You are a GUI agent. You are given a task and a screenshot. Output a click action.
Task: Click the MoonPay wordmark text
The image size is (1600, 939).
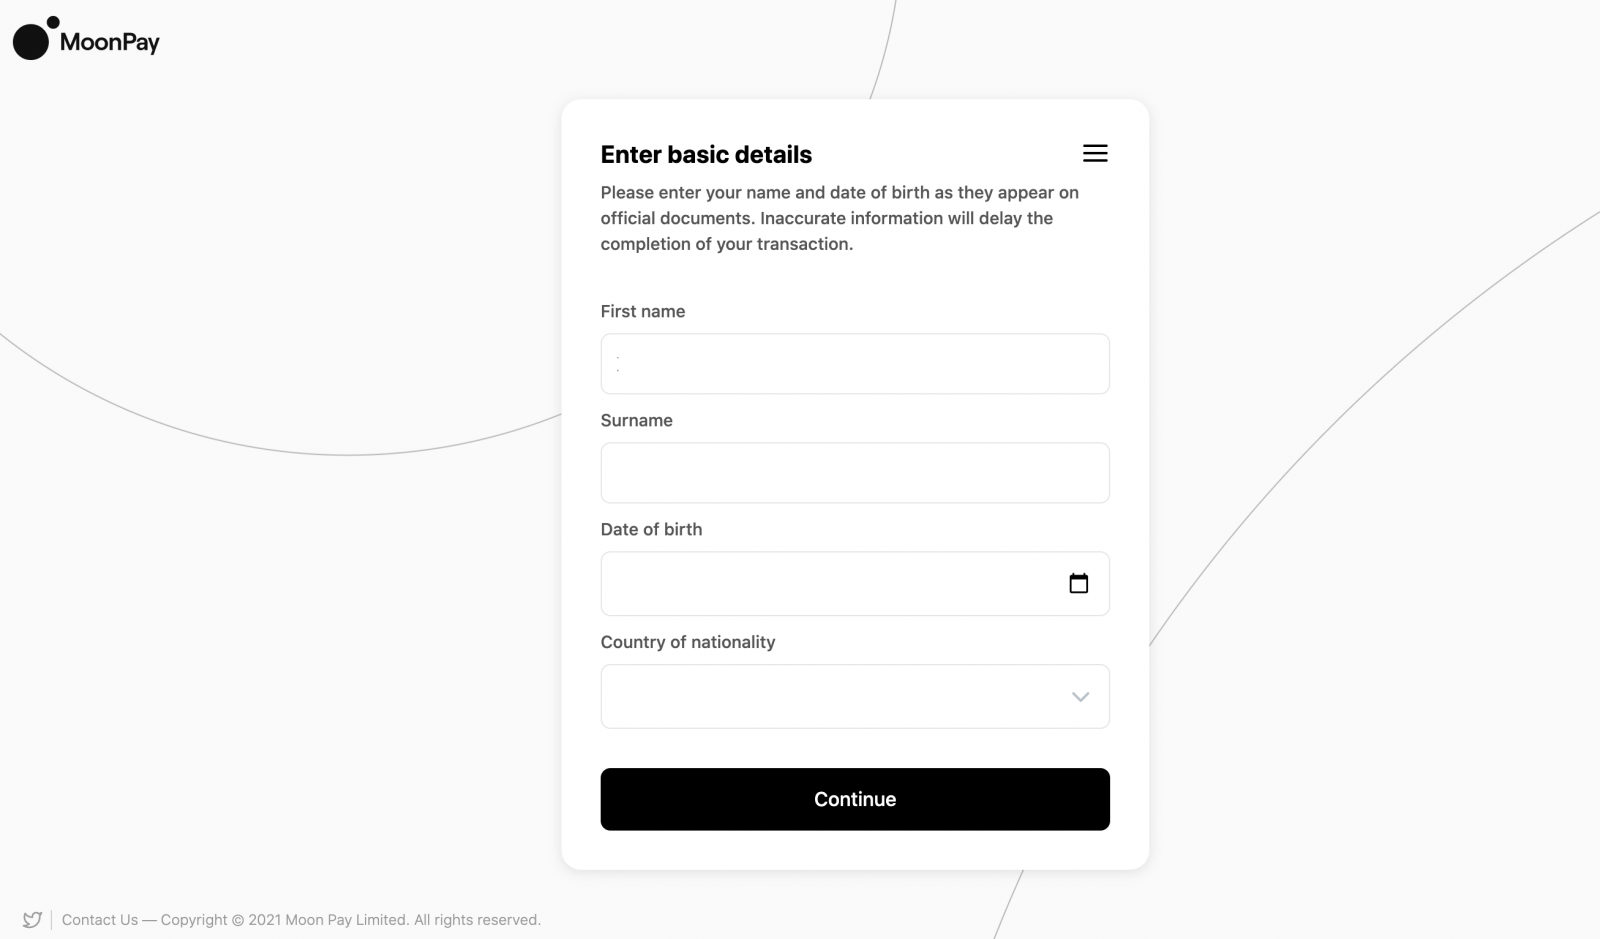(x=108, y=41)
